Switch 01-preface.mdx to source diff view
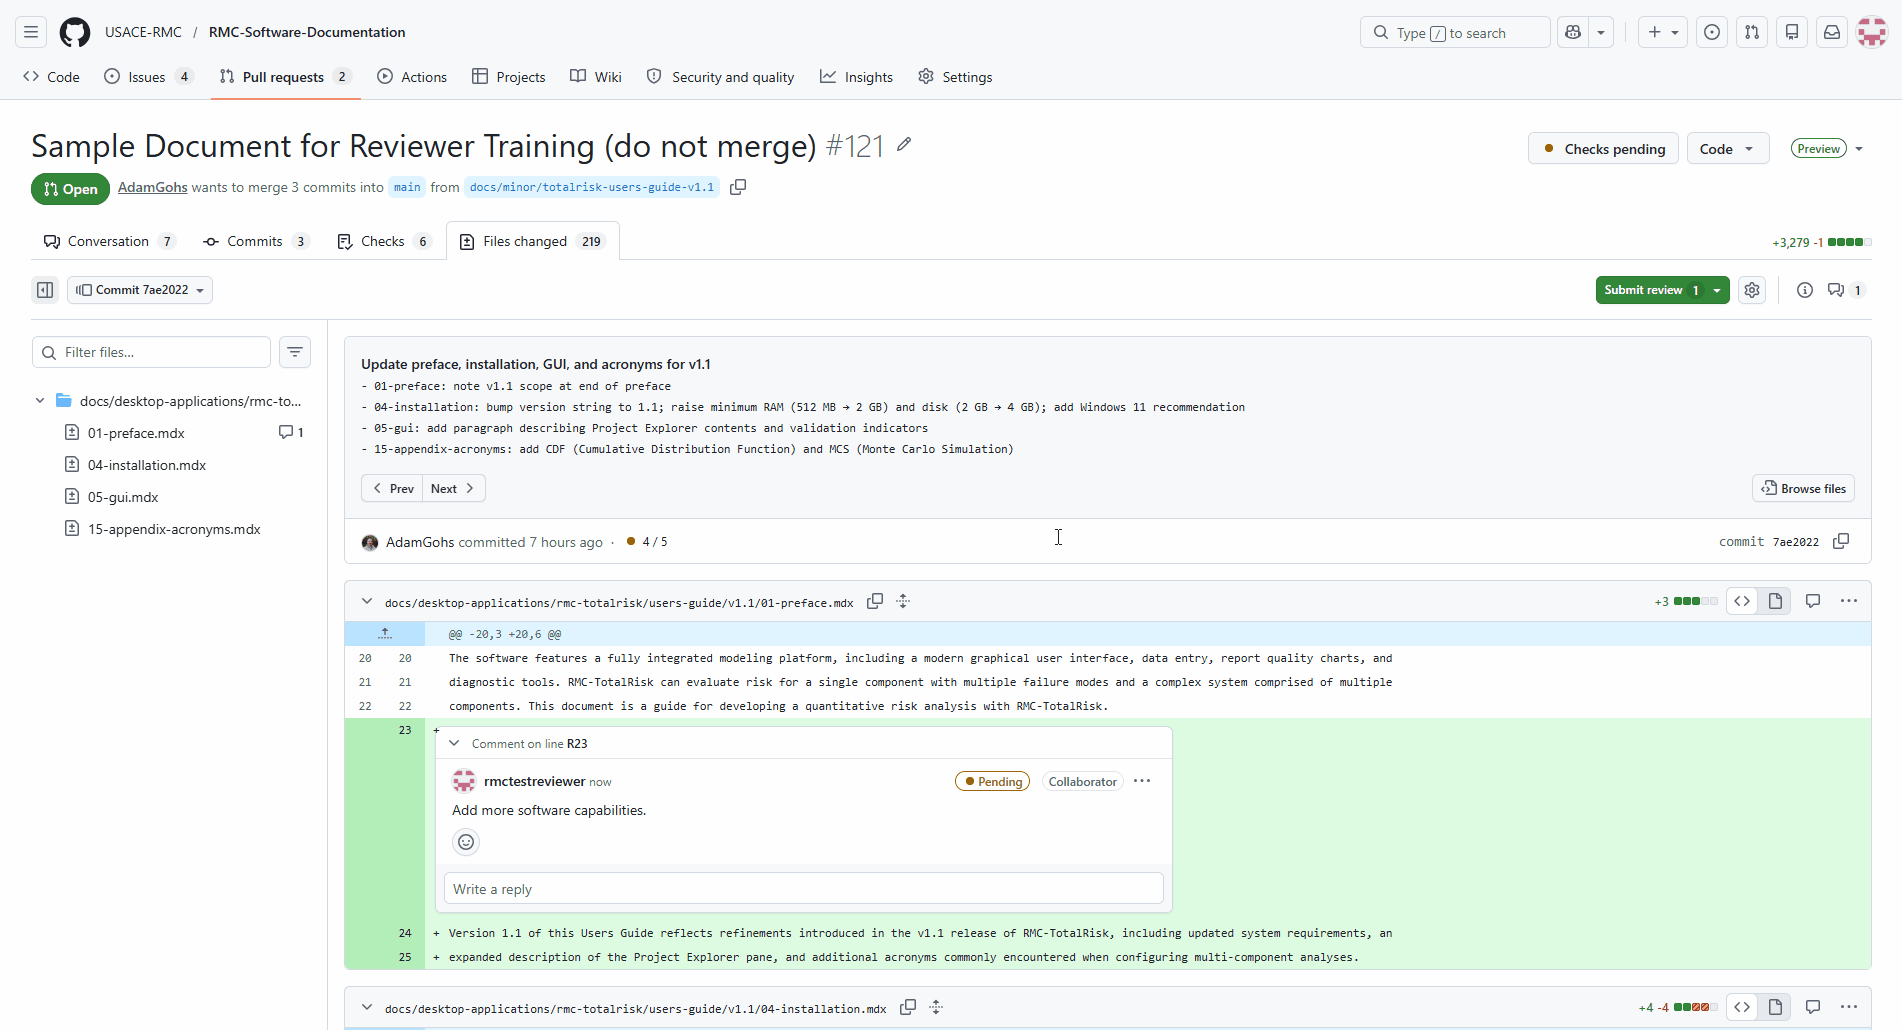 [x=1742, y=601]
